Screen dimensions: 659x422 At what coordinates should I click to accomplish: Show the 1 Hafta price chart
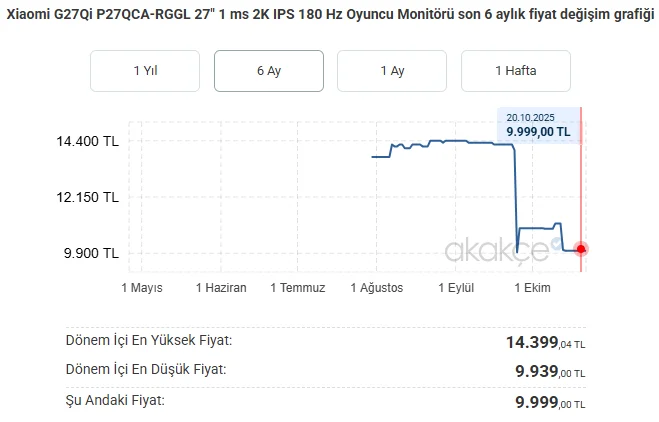click(516, 71)
